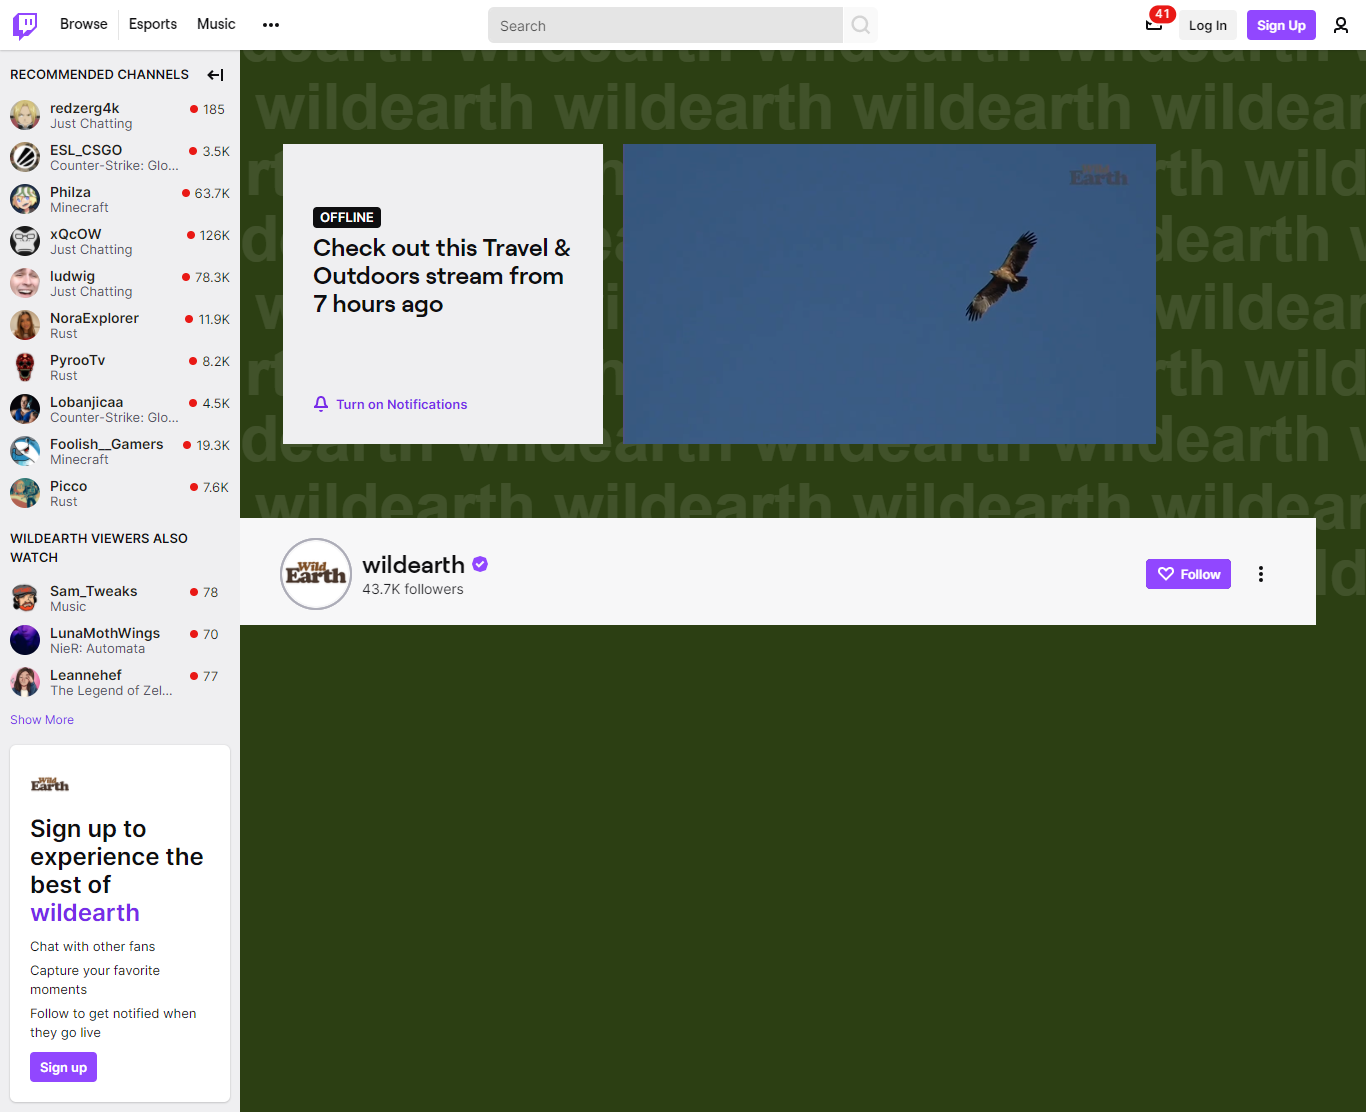
Task: Open the channel three-dot options menu
Action: coord(1261,574)
